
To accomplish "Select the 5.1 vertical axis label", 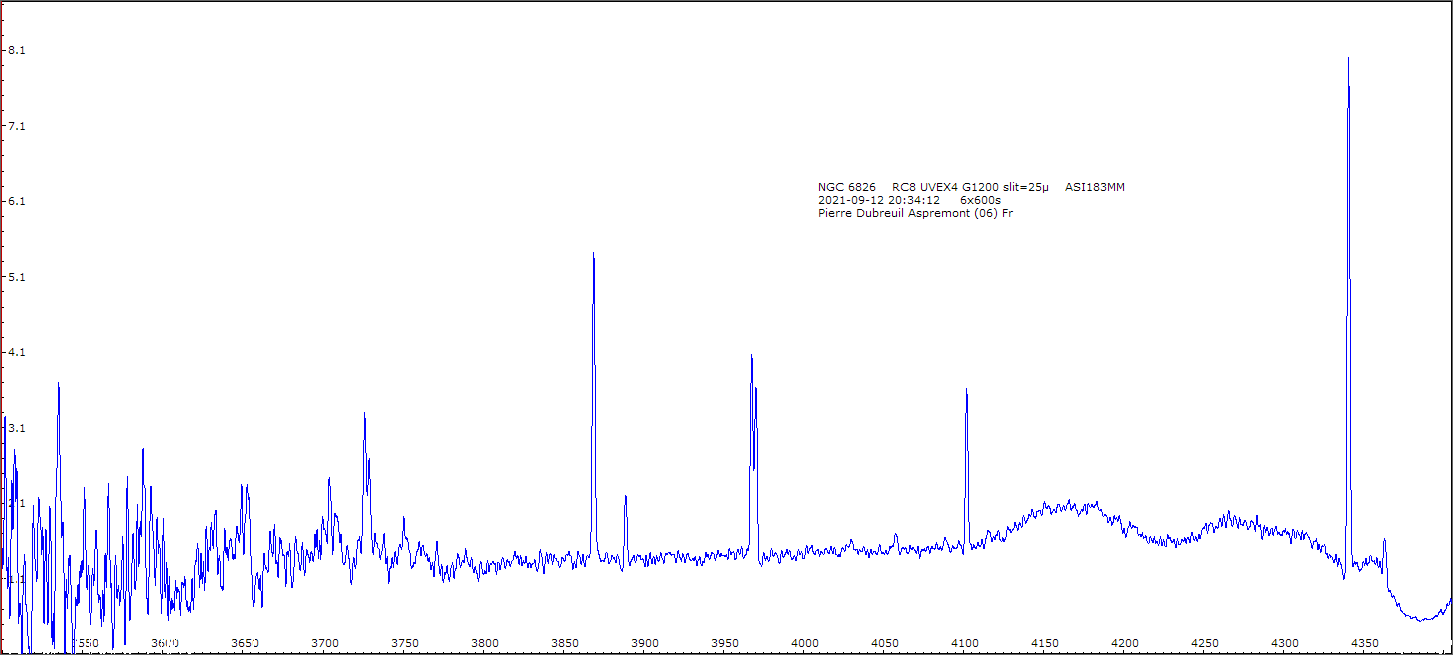I will [x=17, y=277].
